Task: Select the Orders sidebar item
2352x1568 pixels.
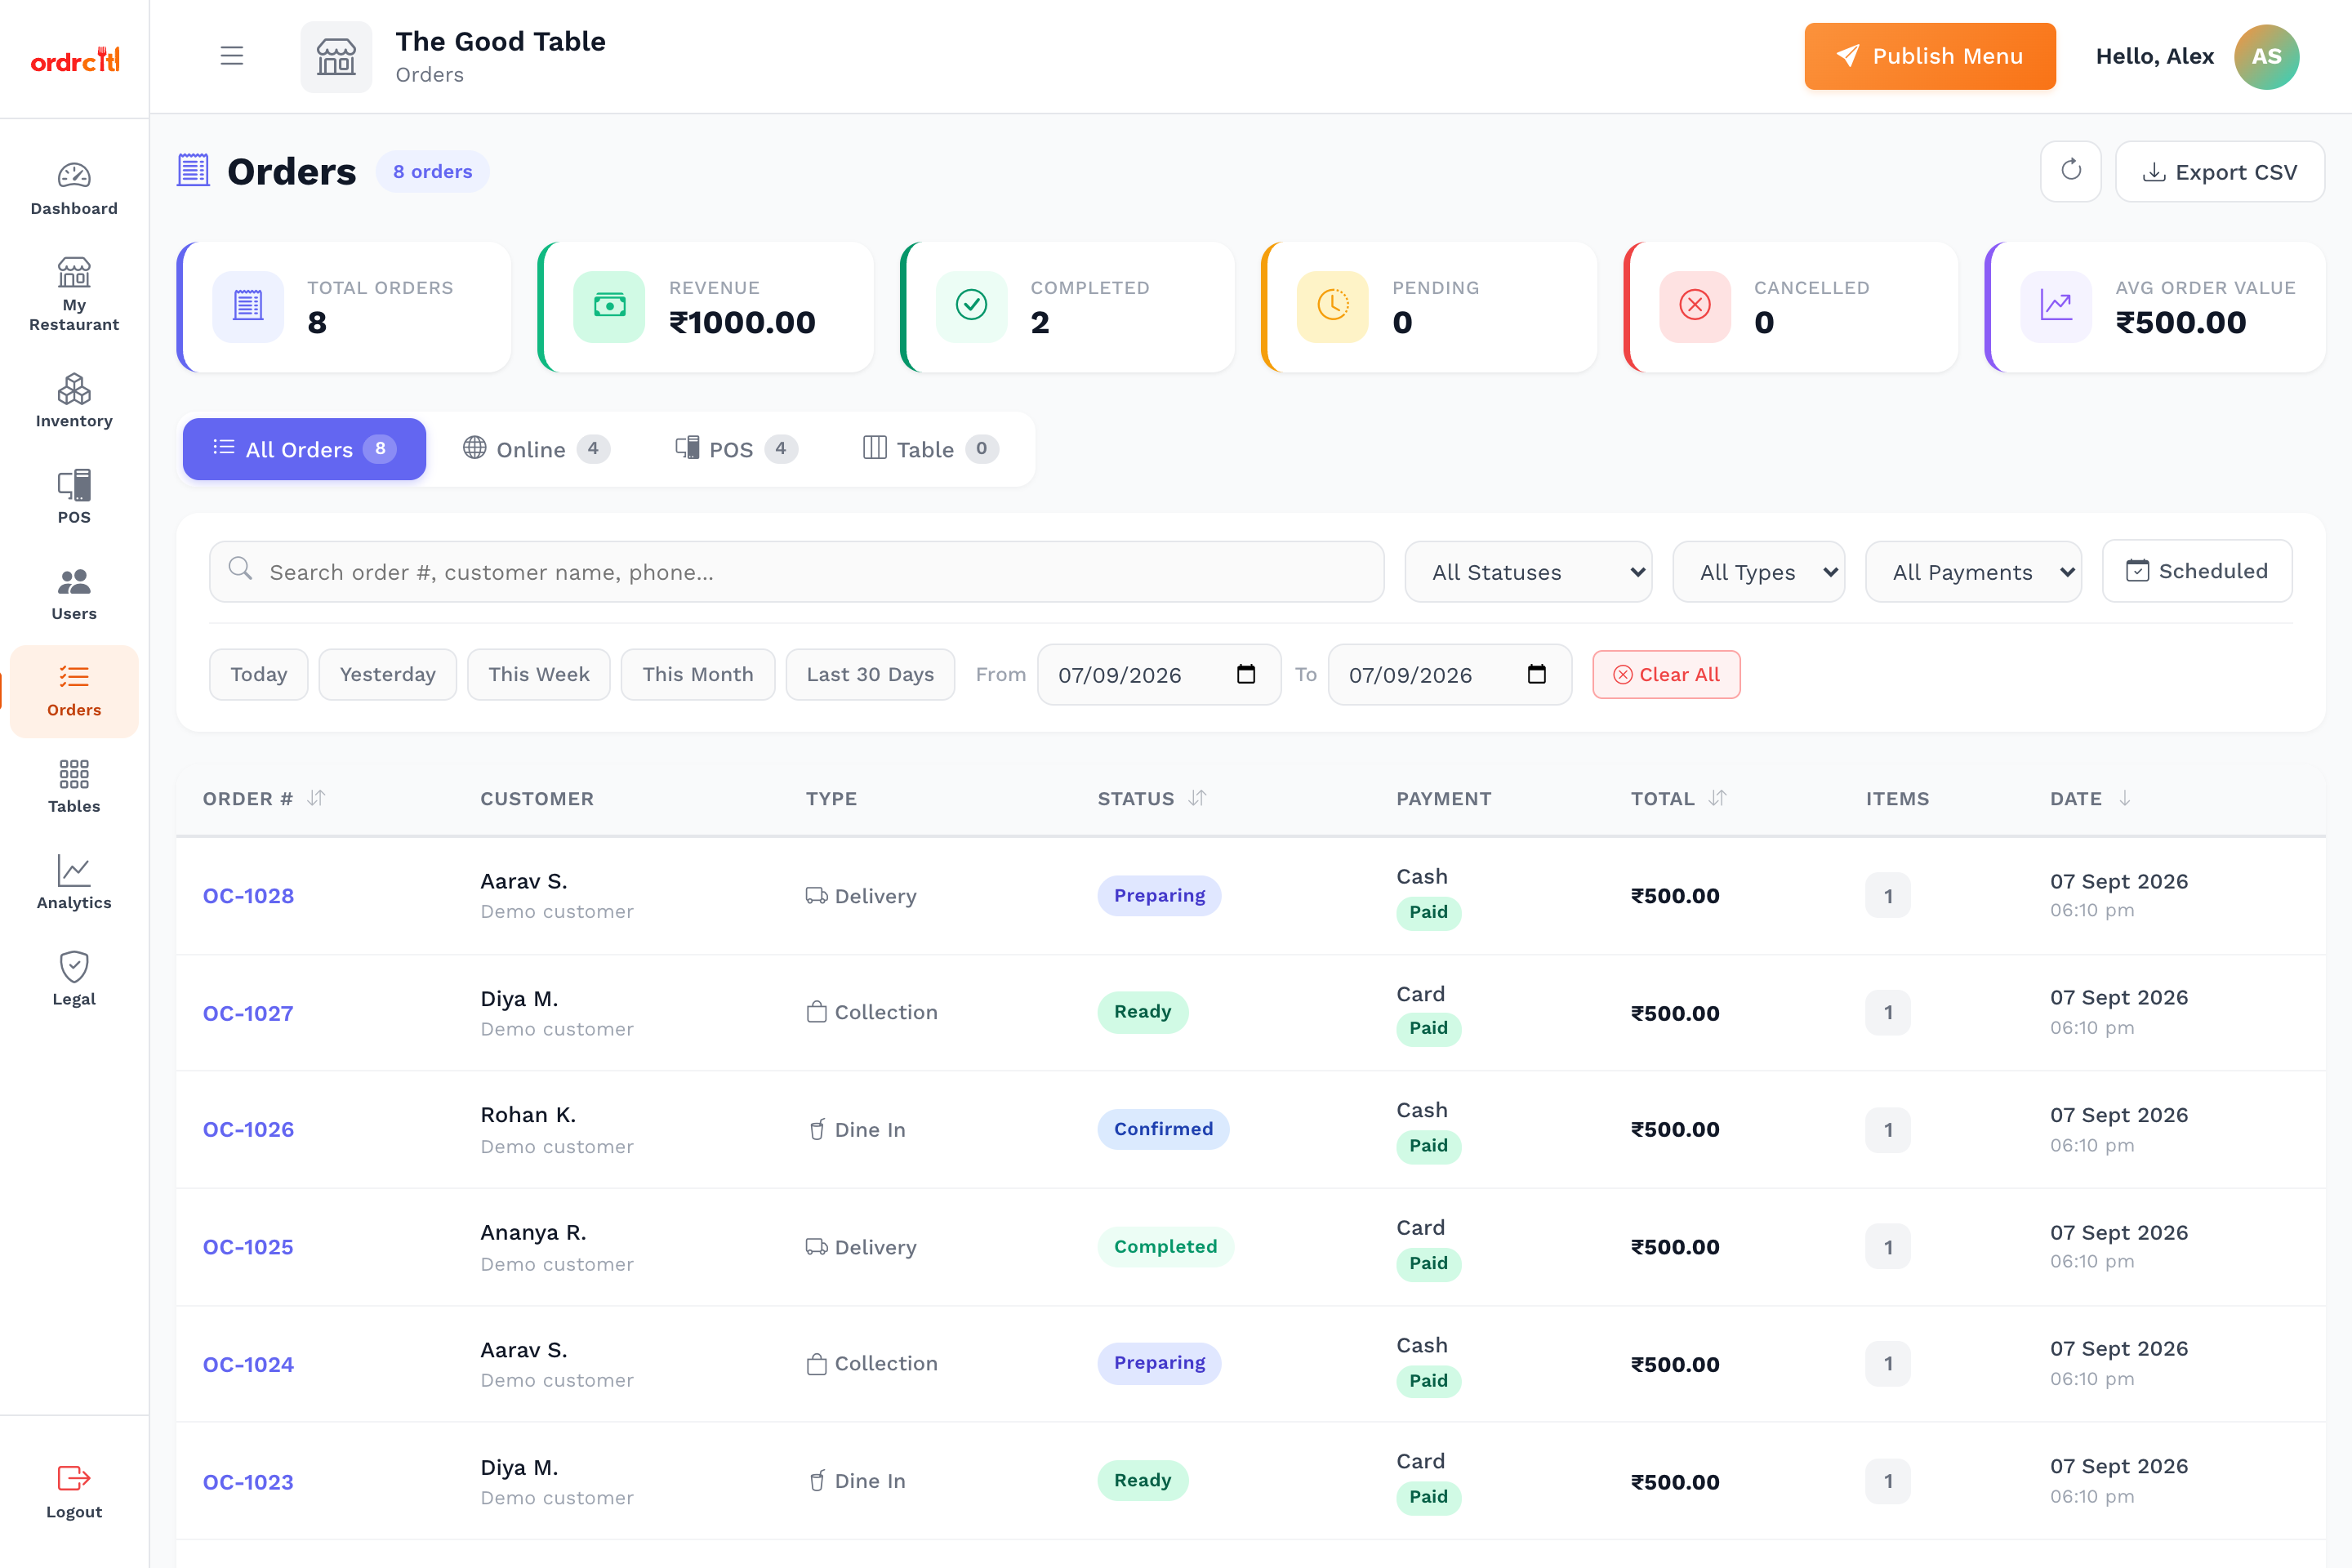Action: (x=74, y=691)
